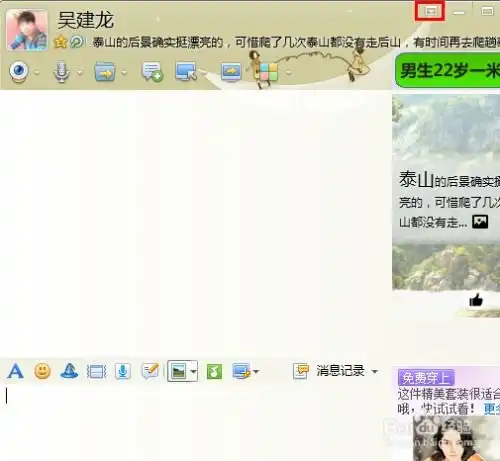Viewport: 500px width, 461px height.
Task: Open the 泰山的后景 status signature text
Action: click(296, 42)
